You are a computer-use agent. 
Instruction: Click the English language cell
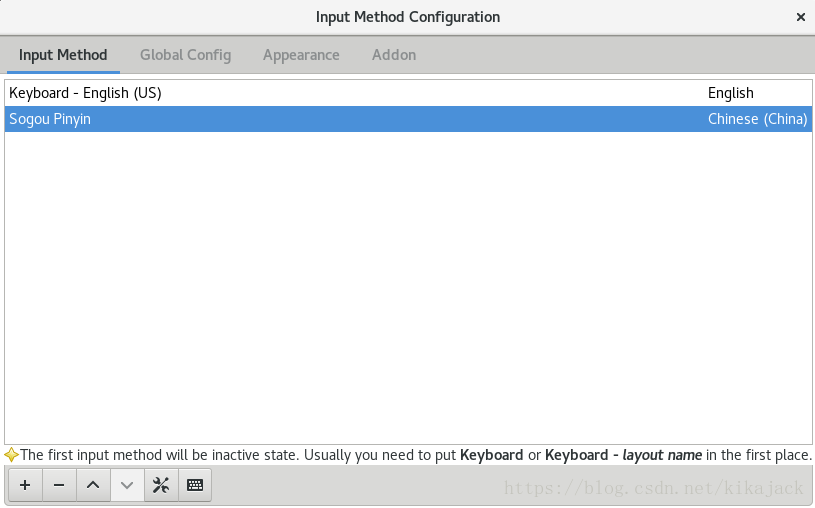(x=730, y=93)
